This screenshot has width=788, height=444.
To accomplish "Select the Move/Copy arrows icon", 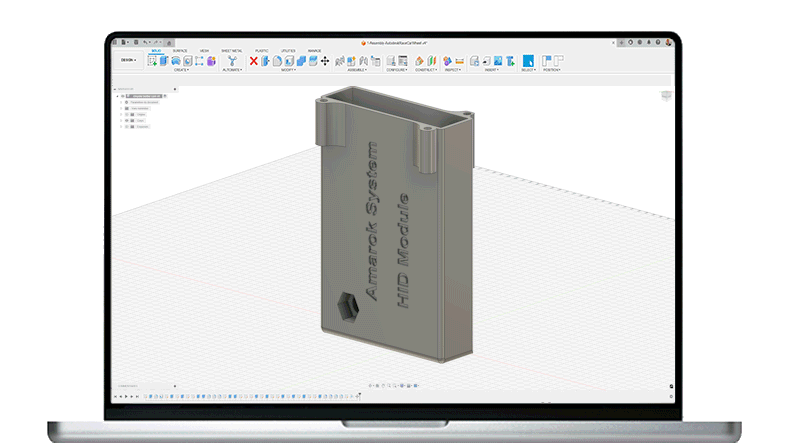I will [325, 61].
